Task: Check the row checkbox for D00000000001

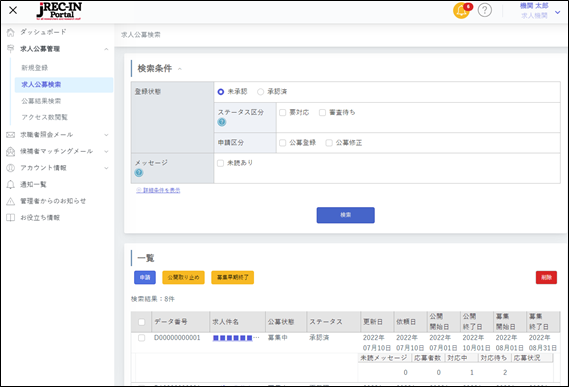Action: coord(142,338)
